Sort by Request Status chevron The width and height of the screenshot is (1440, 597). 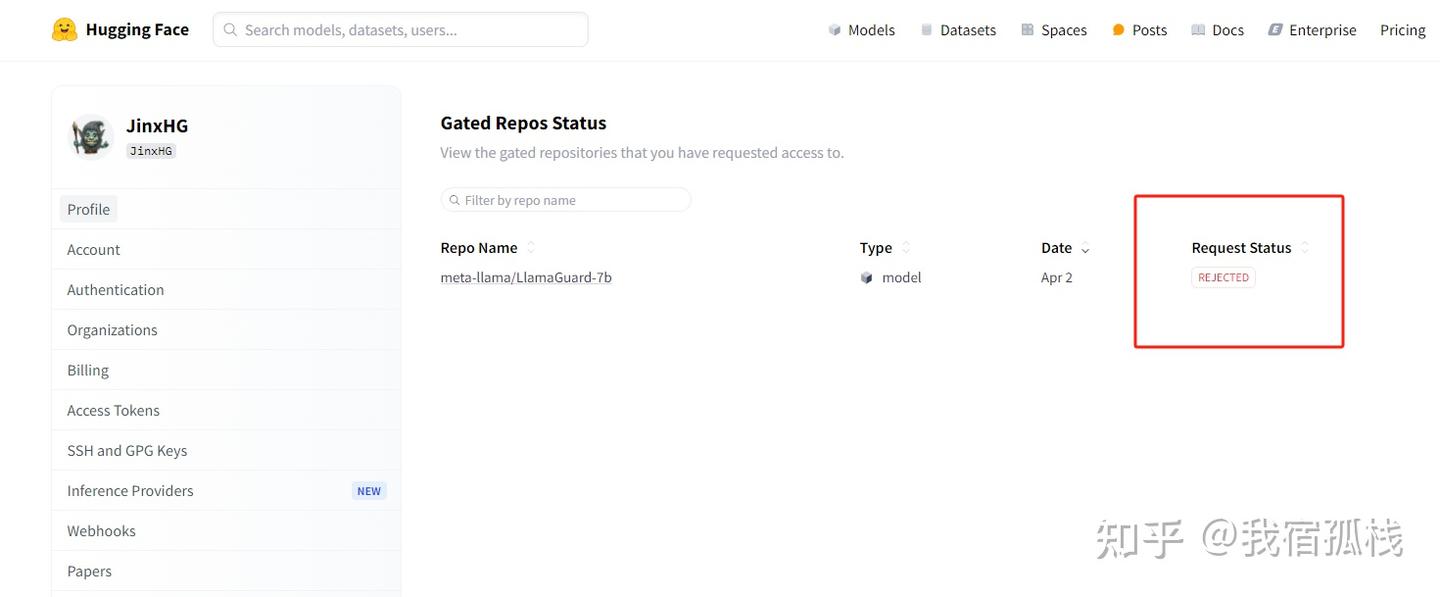pyautogui.click(x=1304, y=248)
